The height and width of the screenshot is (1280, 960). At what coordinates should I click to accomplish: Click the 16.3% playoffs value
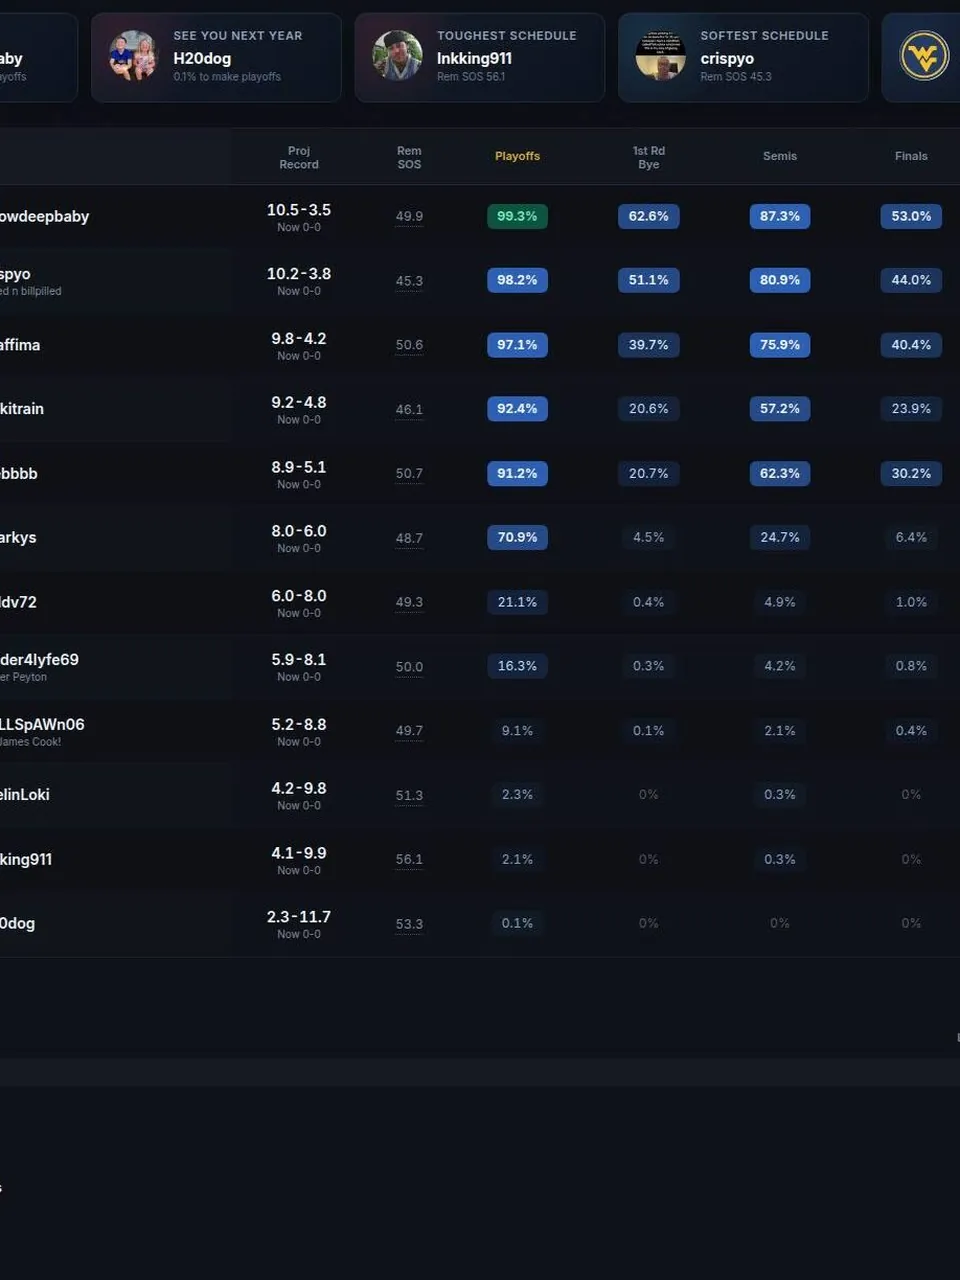point(517,666)
